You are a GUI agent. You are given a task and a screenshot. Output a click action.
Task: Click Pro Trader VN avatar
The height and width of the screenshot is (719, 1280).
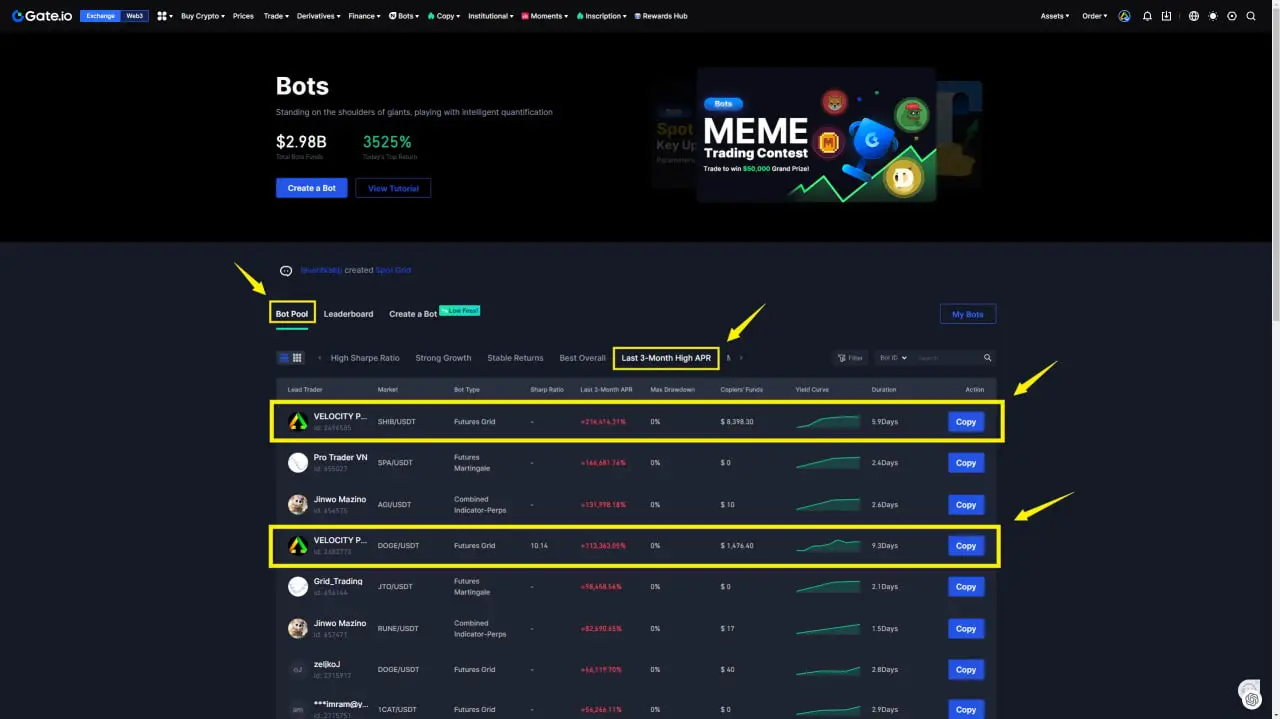tap(298, 462)
